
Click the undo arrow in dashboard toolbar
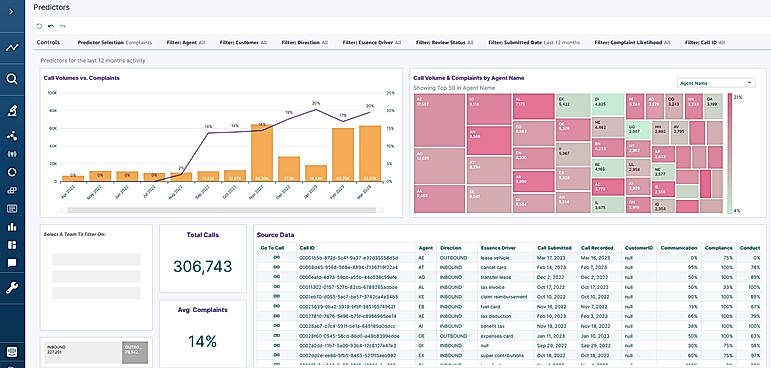pyautogui.click(x=51, y=26)
